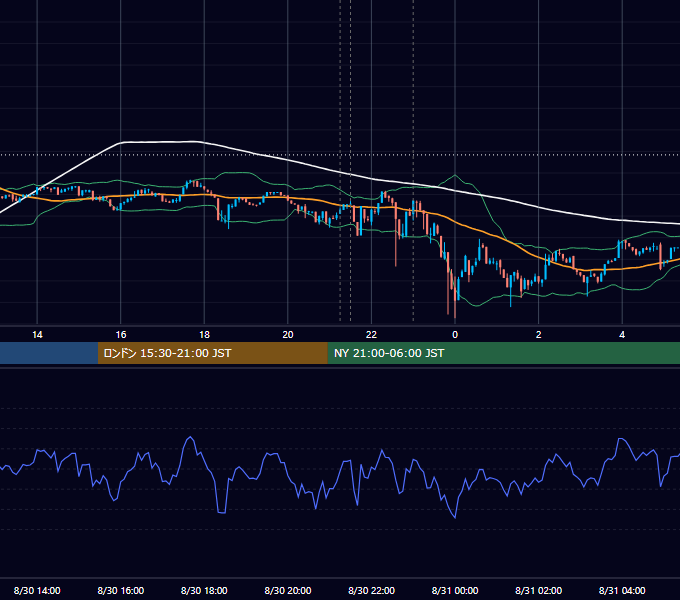Screen dimensions: 680x600
Task: Click the 8/30 14:00 time label
Action: pyautogui.click(x=37, y=590)
